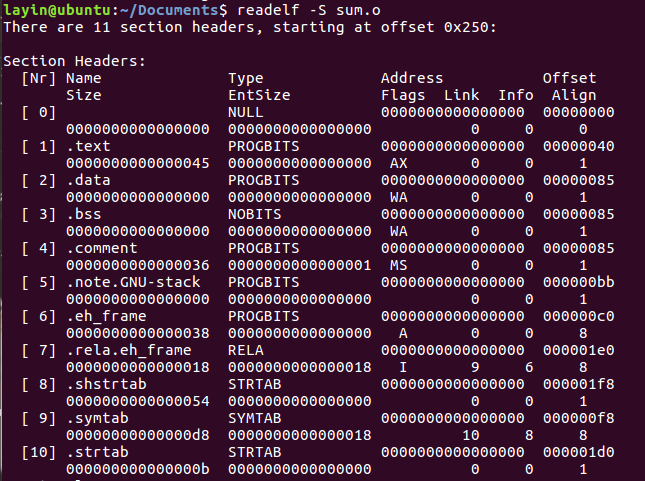Click the section index '[ 7]'
Image resolution: width=645 pixels, height=481 pixels.
39,351
